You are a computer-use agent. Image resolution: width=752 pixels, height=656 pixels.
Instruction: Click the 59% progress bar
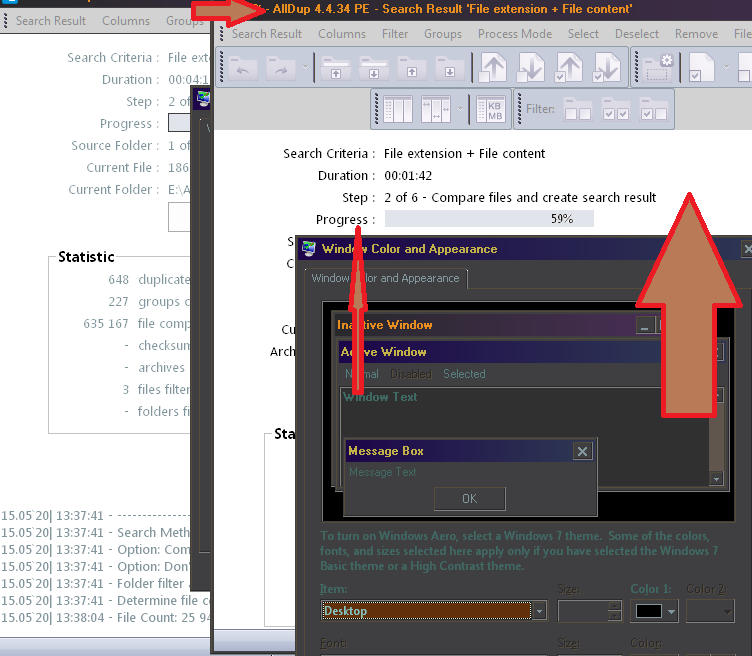coord(489,219)
